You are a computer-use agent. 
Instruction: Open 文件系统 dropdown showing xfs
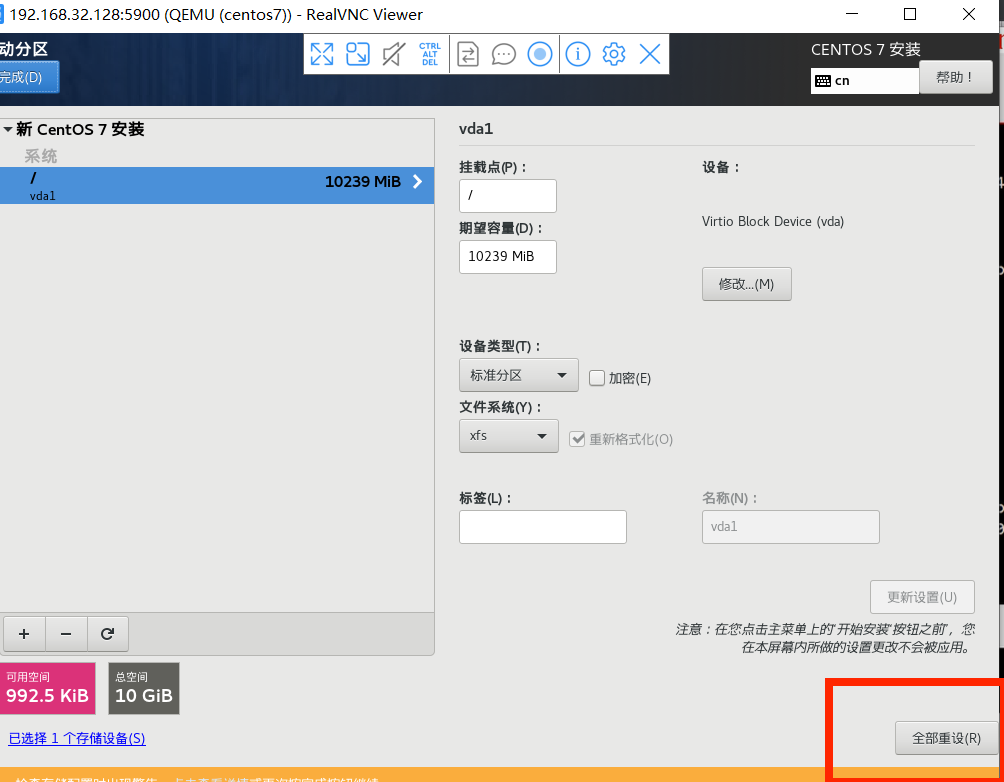(508, 436)
